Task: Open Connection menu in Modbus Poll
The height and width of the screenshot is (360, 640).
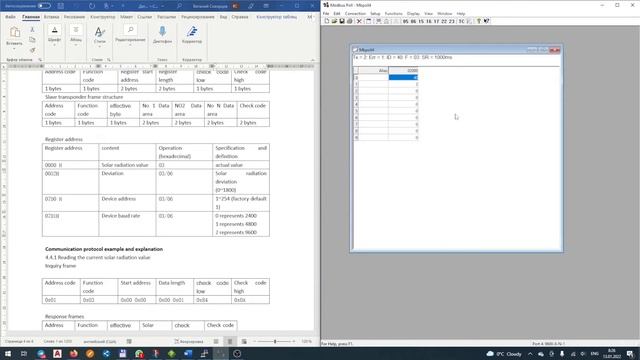Action: (355, 13)
